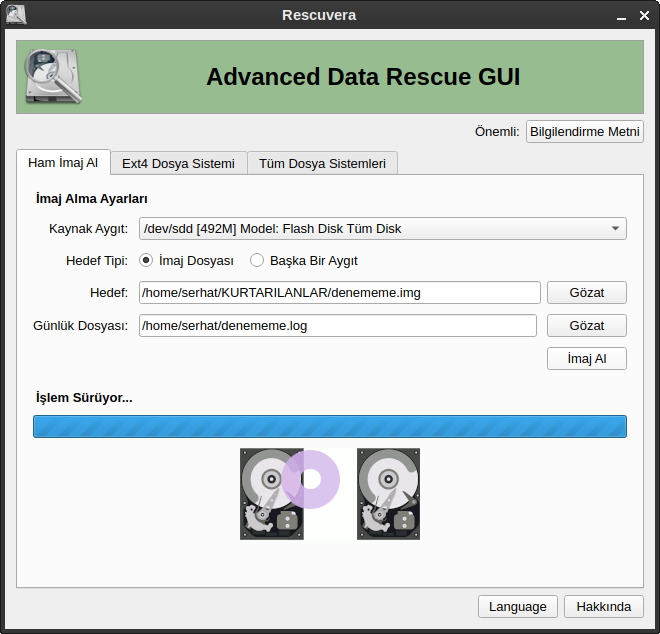The image size is (660, 634).
Task: Select the Ham İmaj Al tab
Action: (63, 162)
